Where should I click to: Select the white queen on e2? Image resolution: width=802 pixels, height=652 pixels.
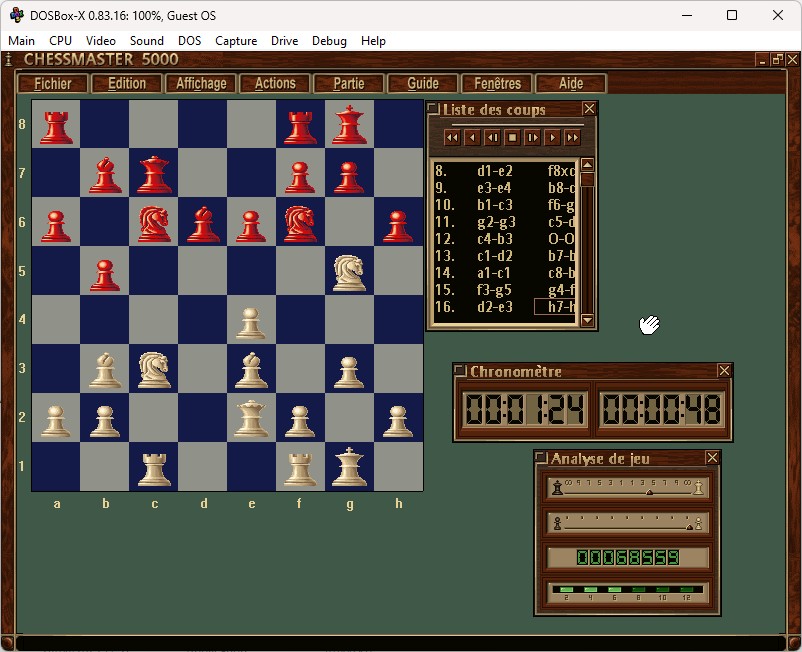pyautogui.click(x=251, y=418)
